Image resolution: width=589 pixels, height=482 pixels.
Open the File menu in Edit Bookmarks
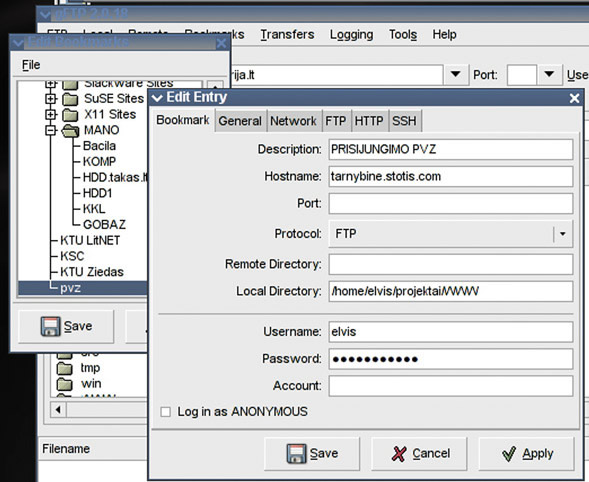click(x=31, y=65)
